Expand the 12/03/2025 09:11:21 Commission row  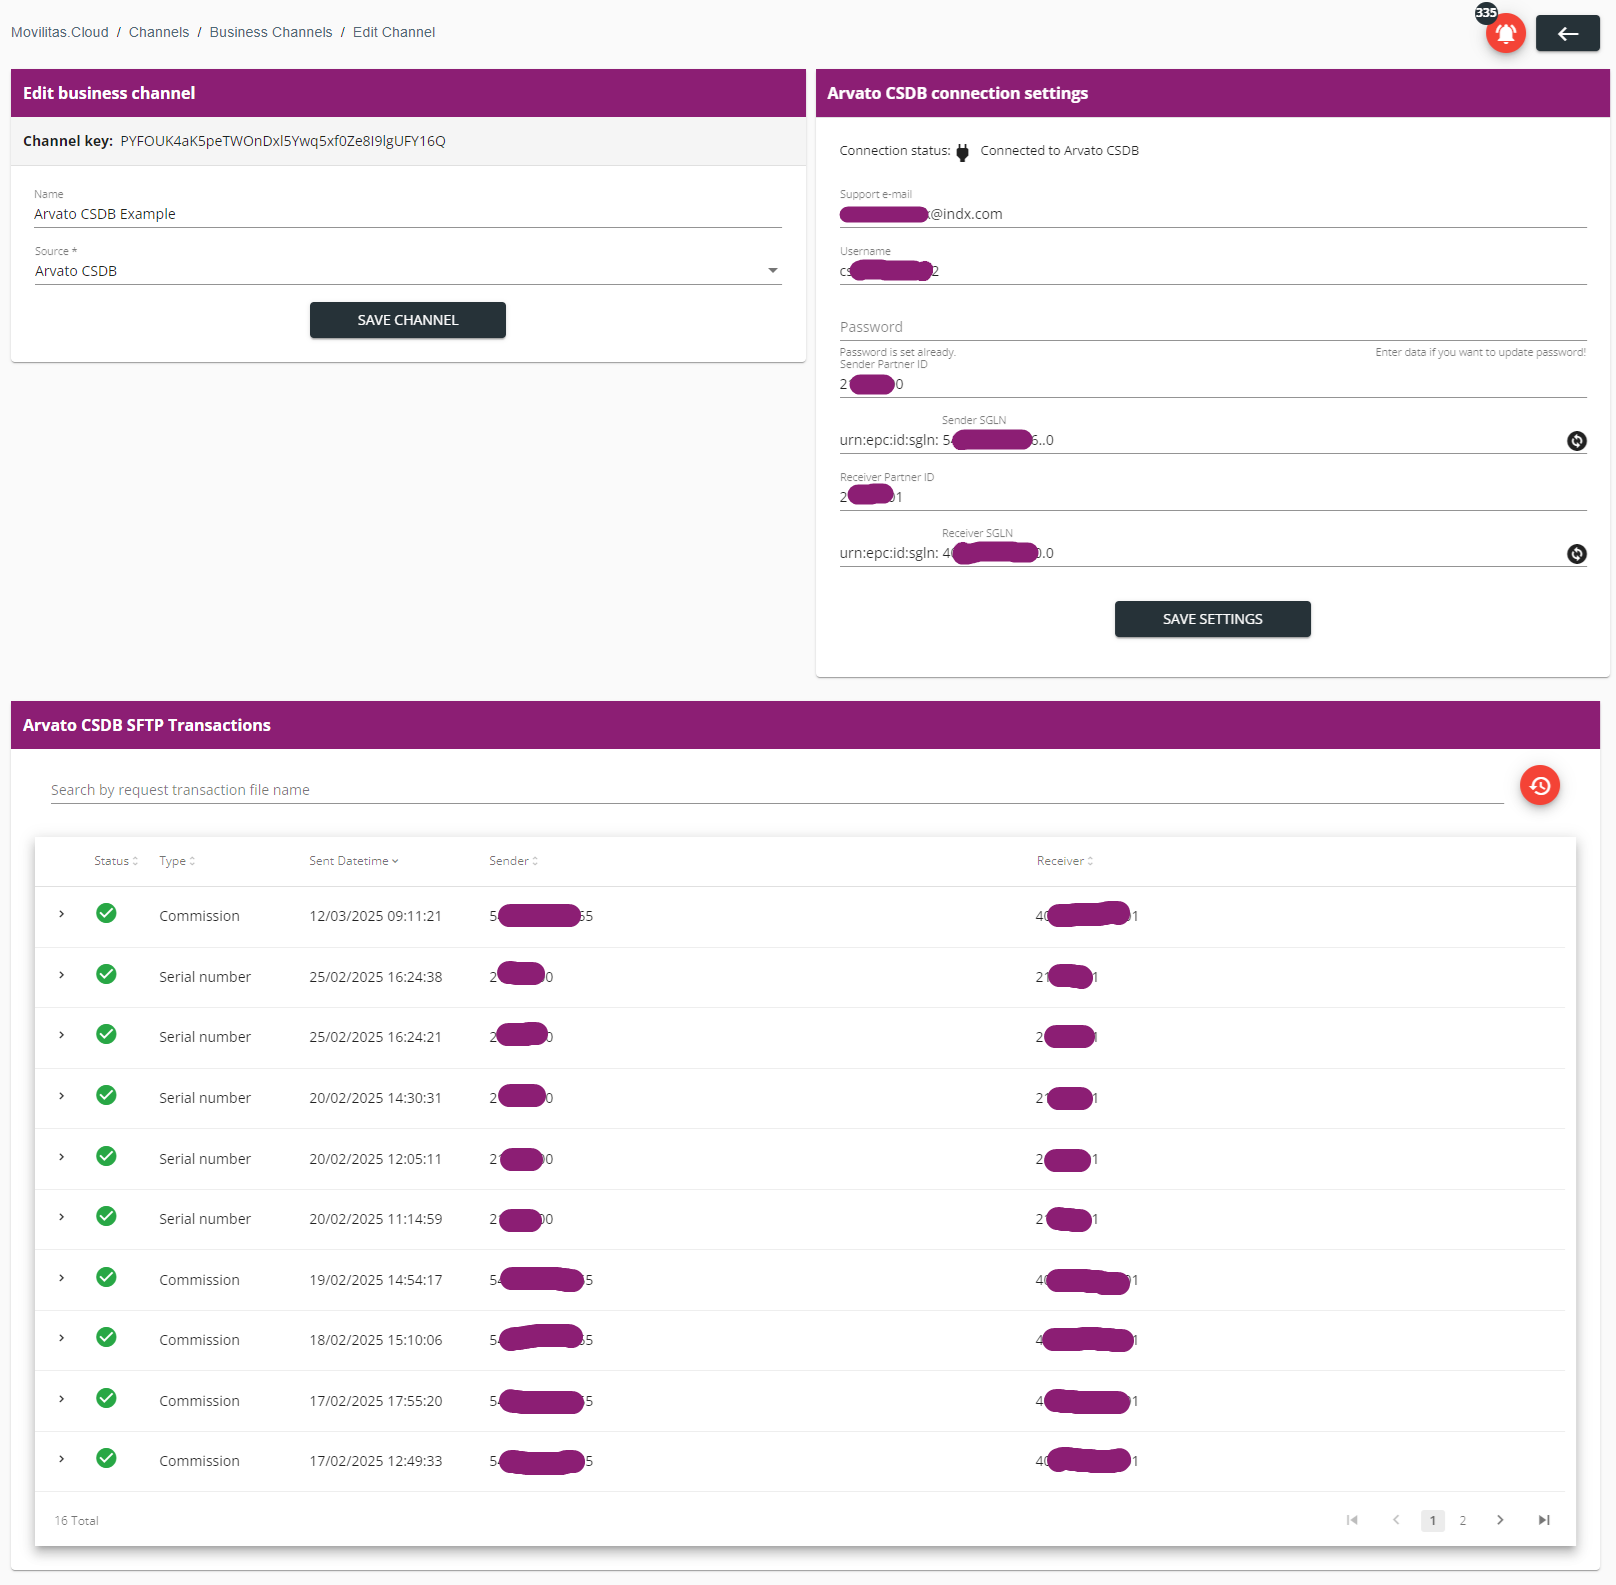click(62, 914)
